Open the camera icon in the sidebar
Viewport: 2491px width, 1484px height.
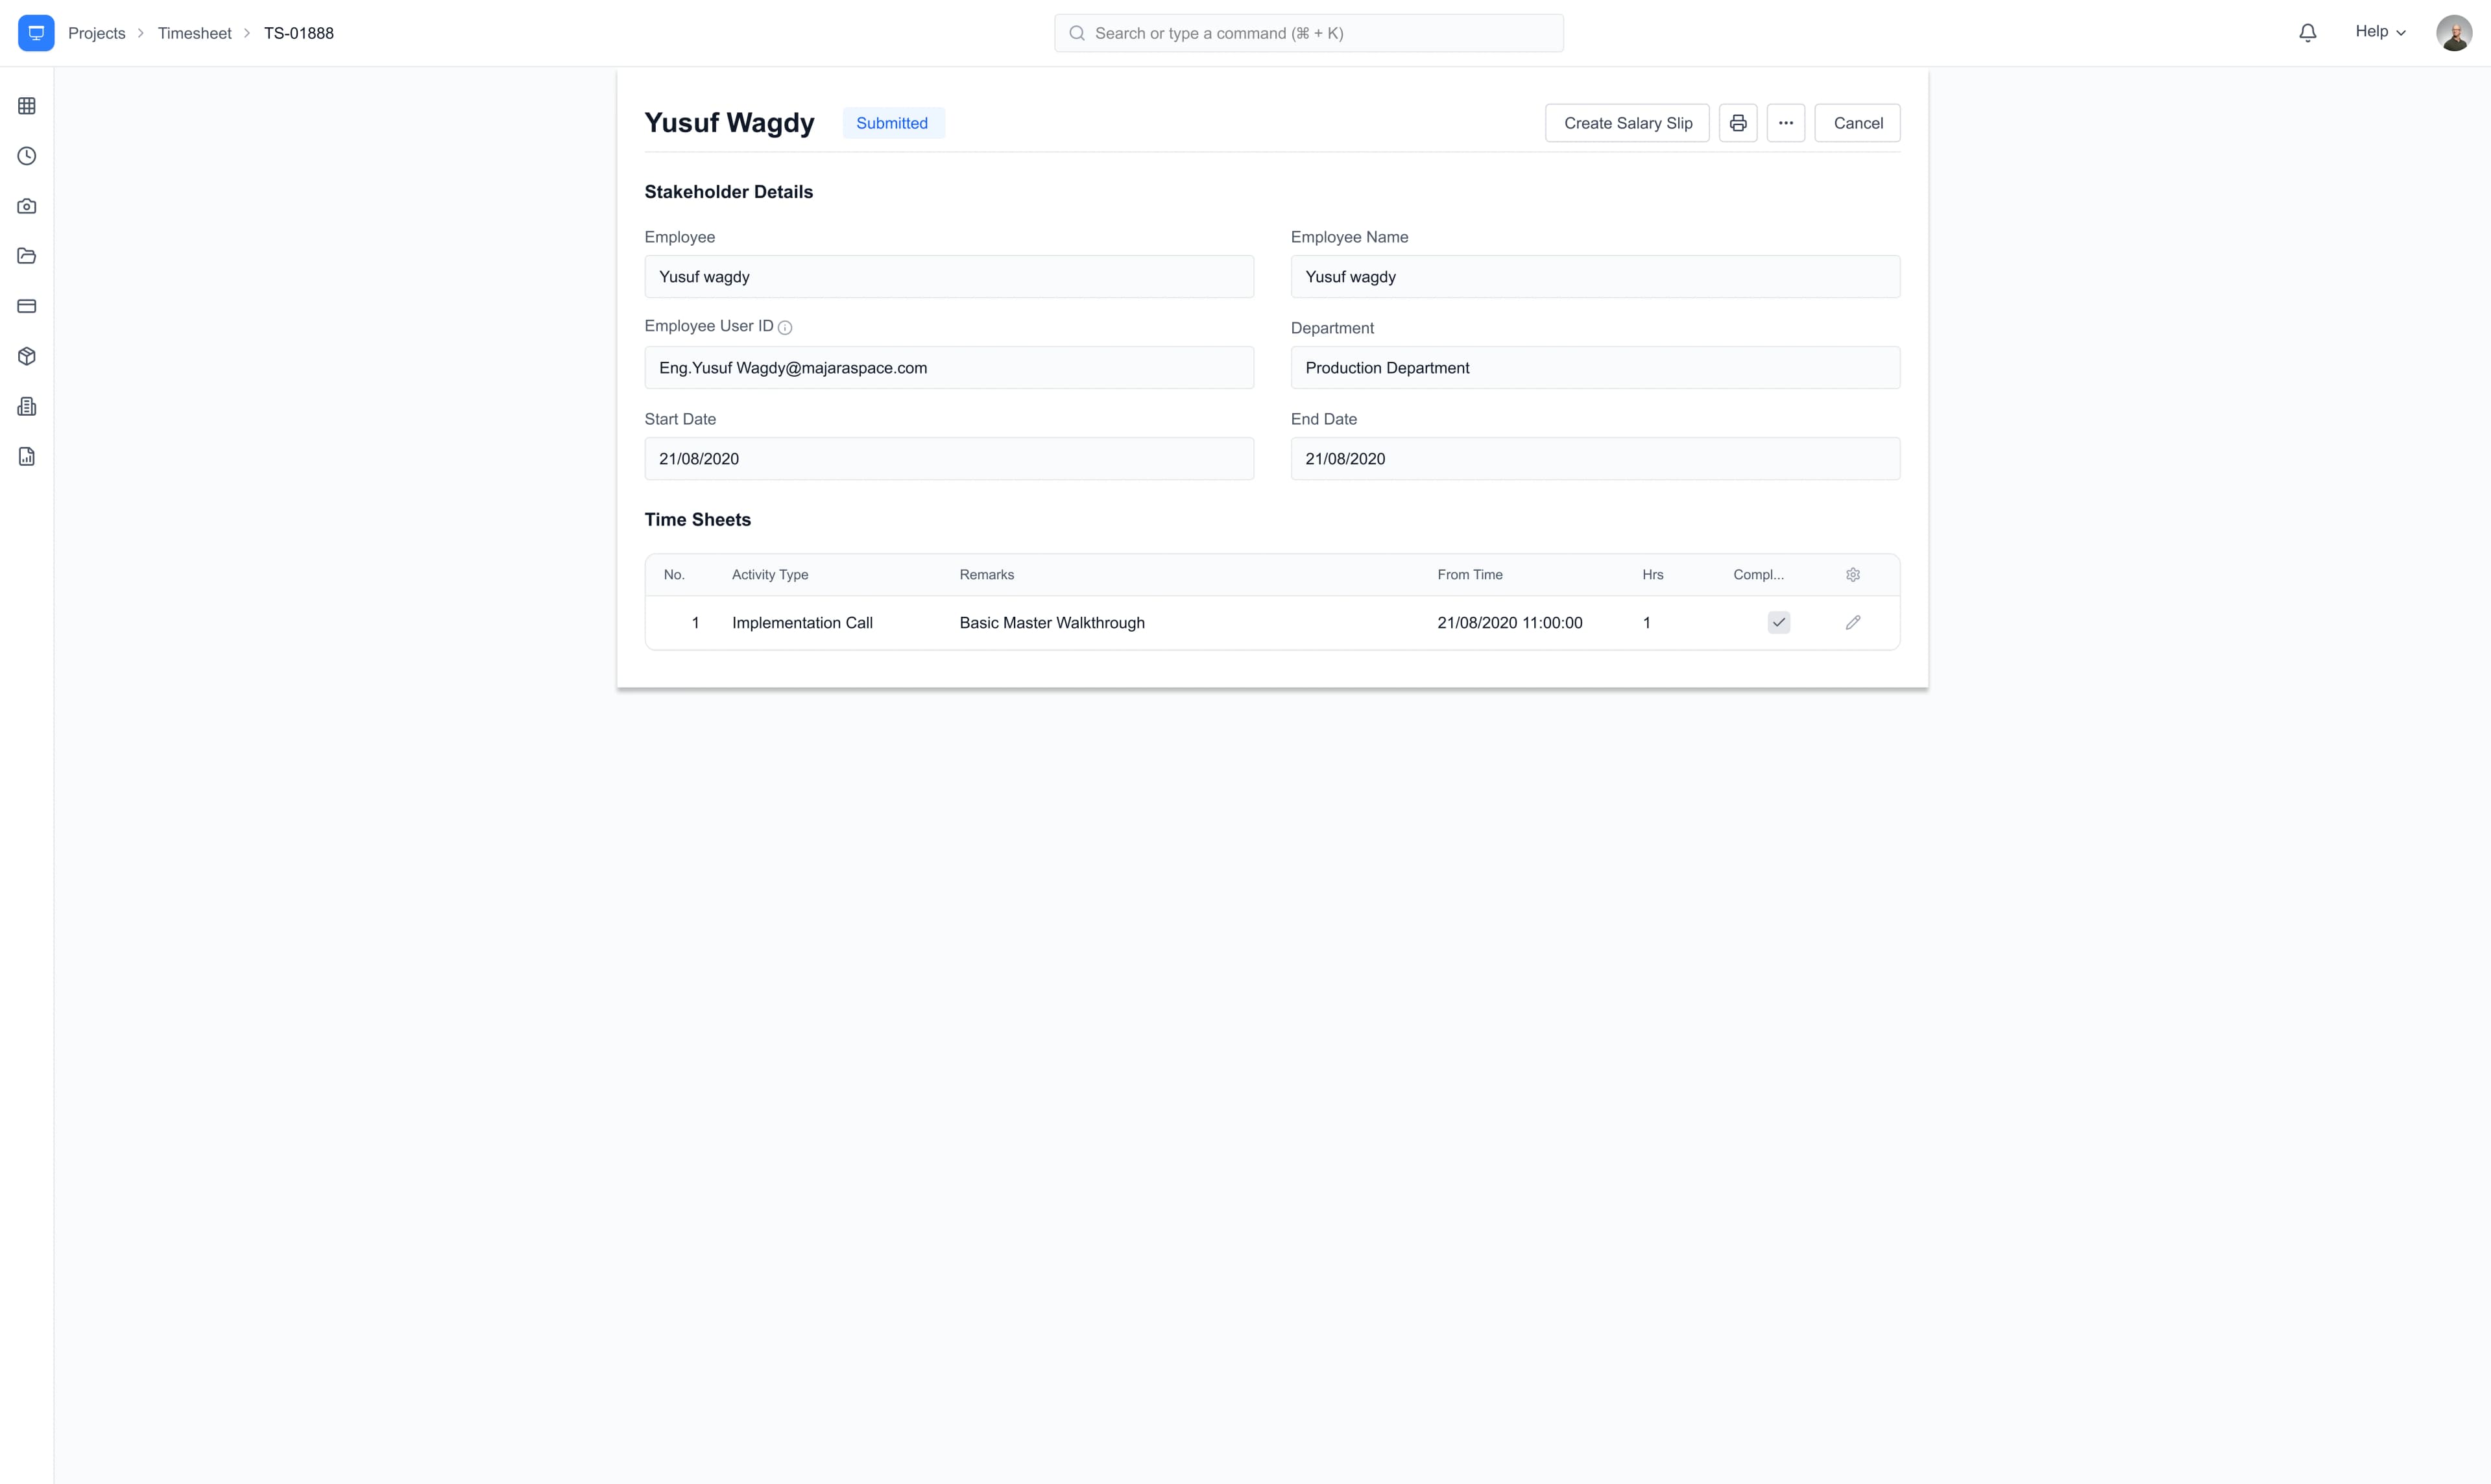(x=26, y=206)
